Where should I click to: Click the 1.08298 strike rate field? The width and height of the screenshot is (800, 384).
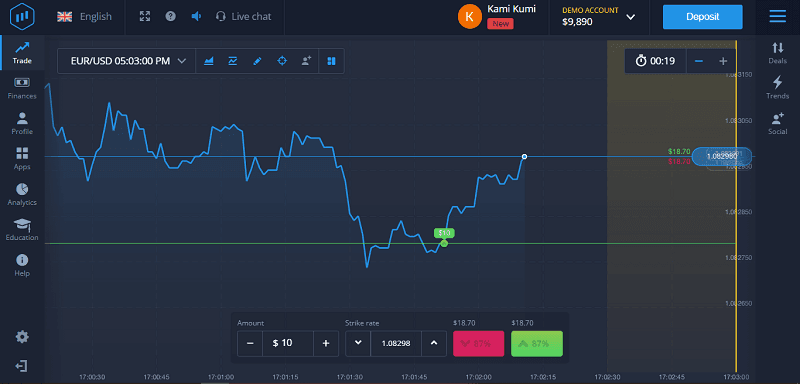396,343
